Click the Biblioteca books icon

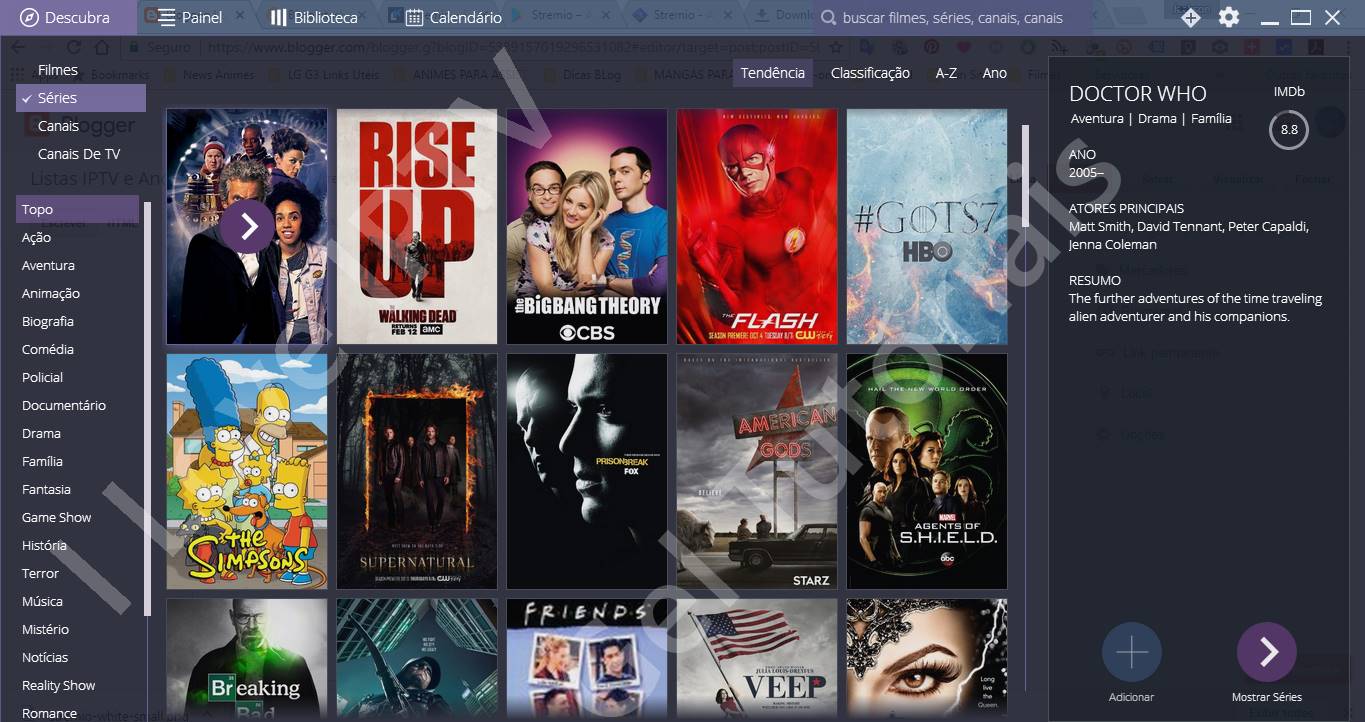point(279,17)
